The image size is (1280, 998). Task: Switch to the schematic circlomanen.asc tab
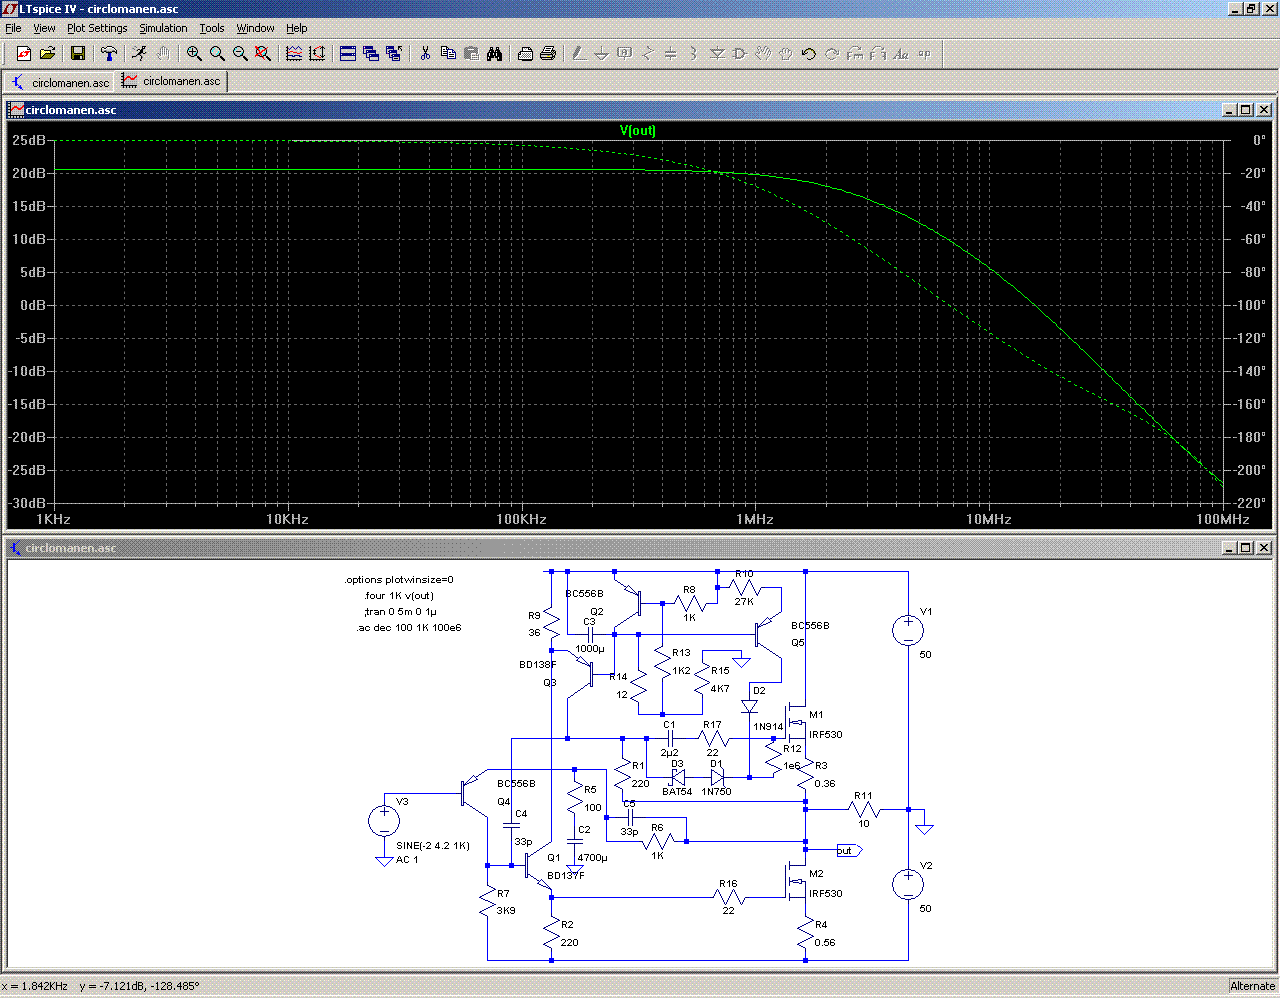(x=60, y=82)
